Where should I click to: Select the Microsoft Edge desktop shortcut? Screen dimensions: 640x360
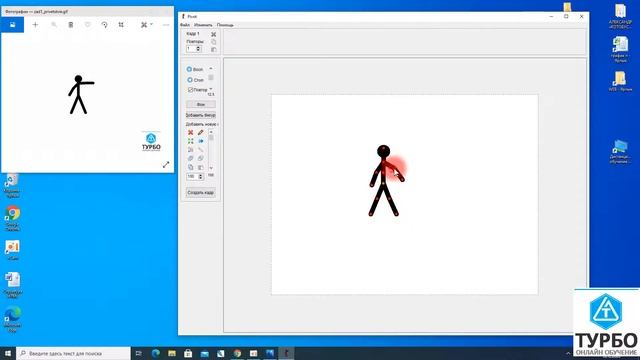click(x=13, y=319)
